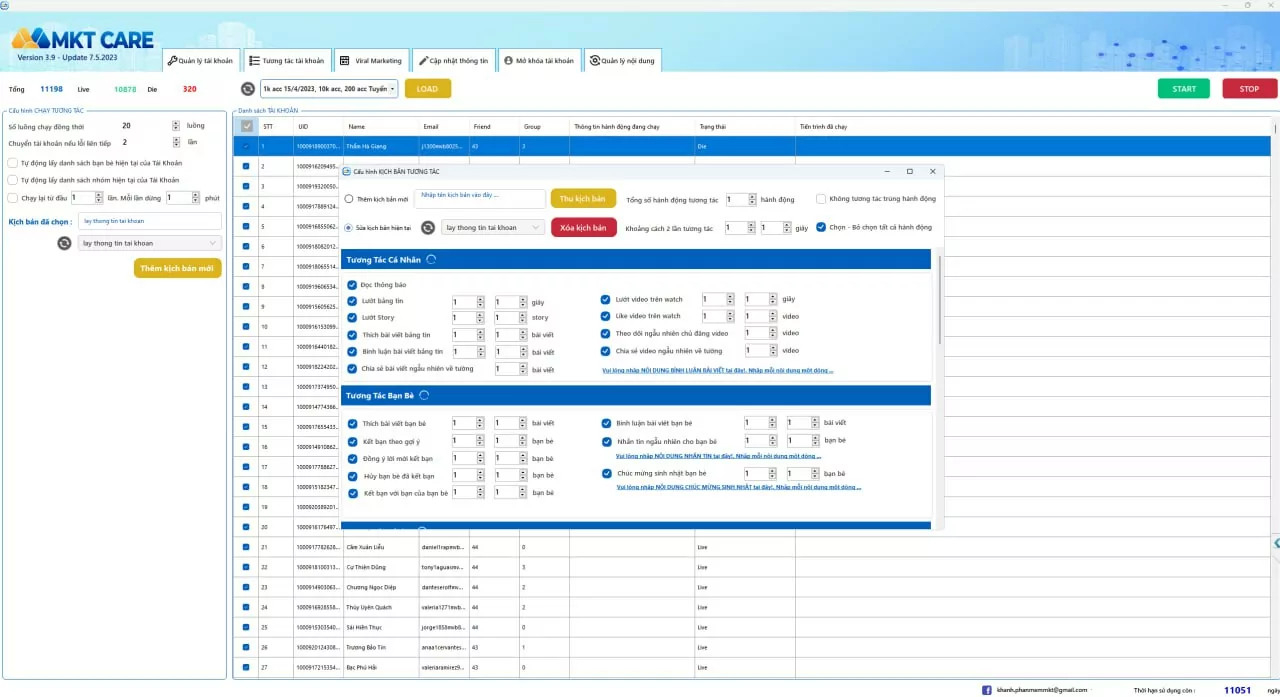Screen dimensions: 1280x697
Task: Open the 'Mở khóa tài khoản' tab
Action: [x=538, y=61]
